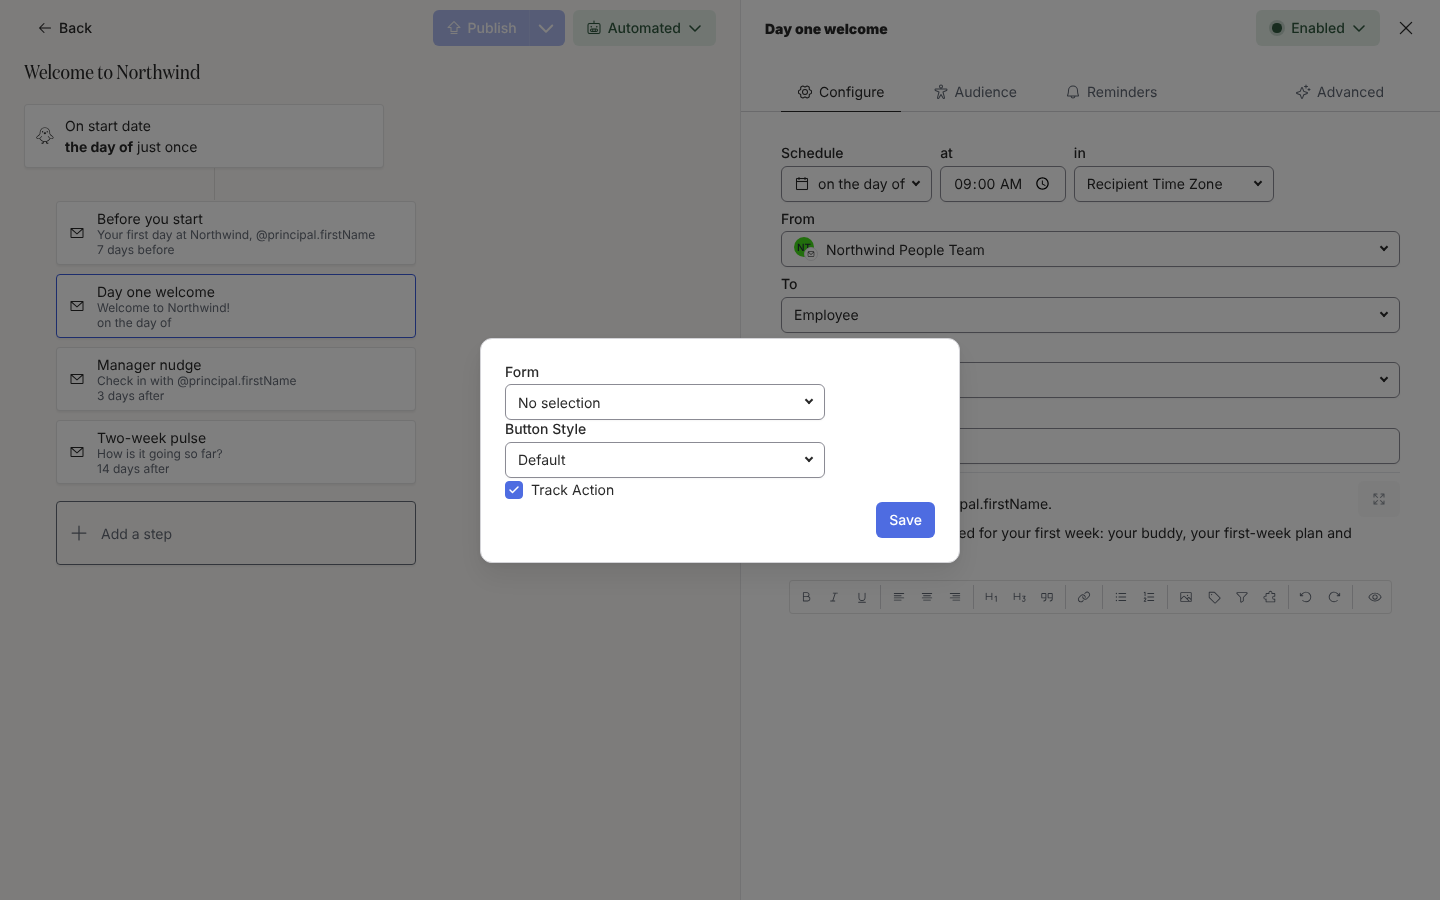Image resolution: width=1440 pixels, height=900 pixels.
Task: Toggle bold formatting in editor toolbar
Action: [806, 597]
